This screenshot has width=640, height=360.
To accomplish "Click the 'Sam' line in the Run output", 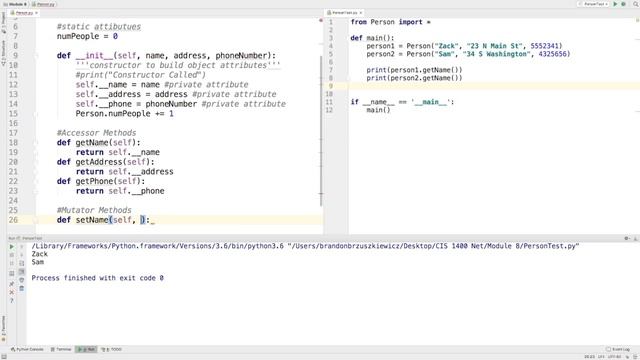I will (38, 262).
